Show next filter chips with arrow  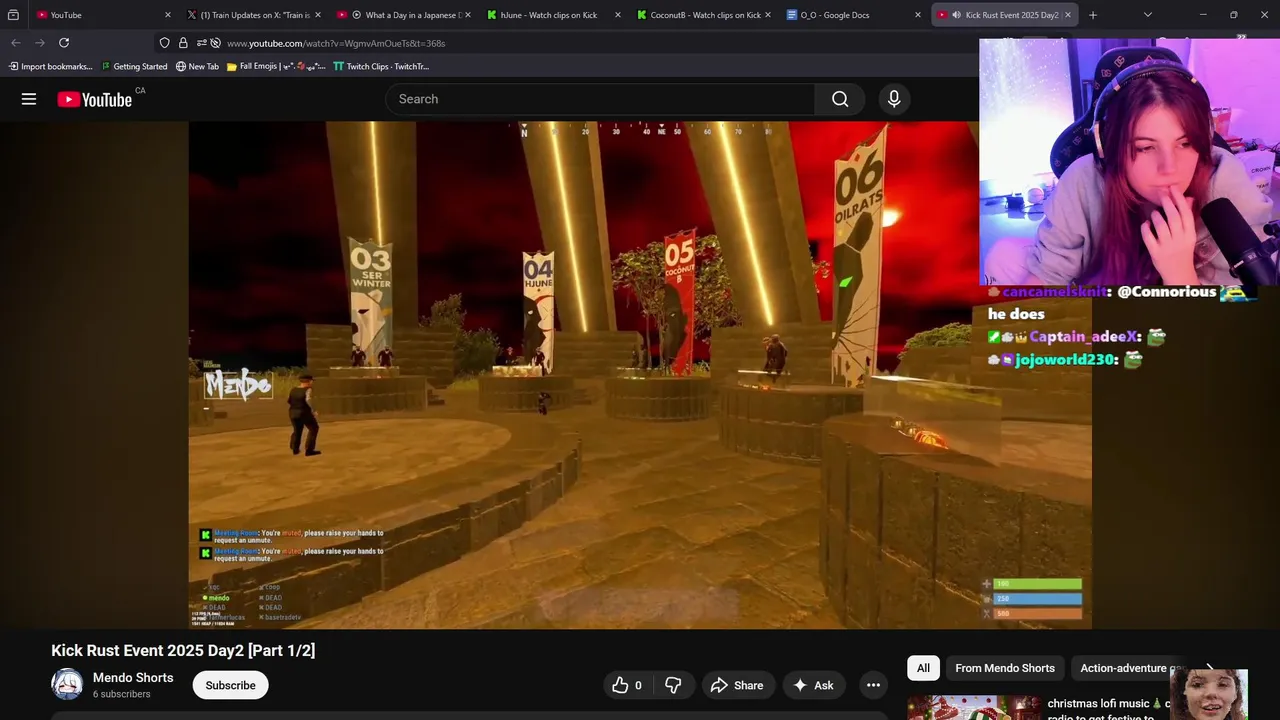point(1209,668)
